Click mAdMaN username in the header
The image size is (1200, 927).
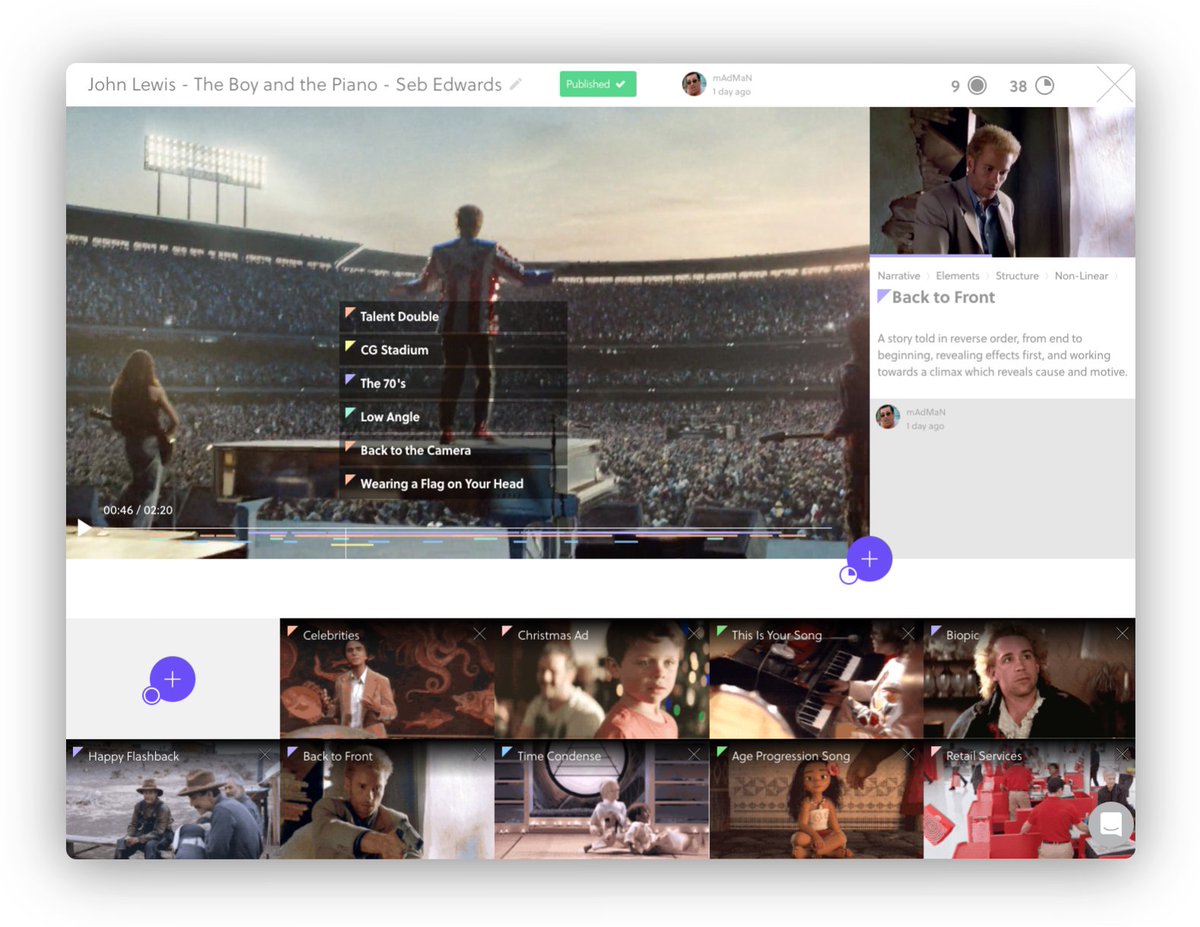pyautogui.click(x=731, y=78)
